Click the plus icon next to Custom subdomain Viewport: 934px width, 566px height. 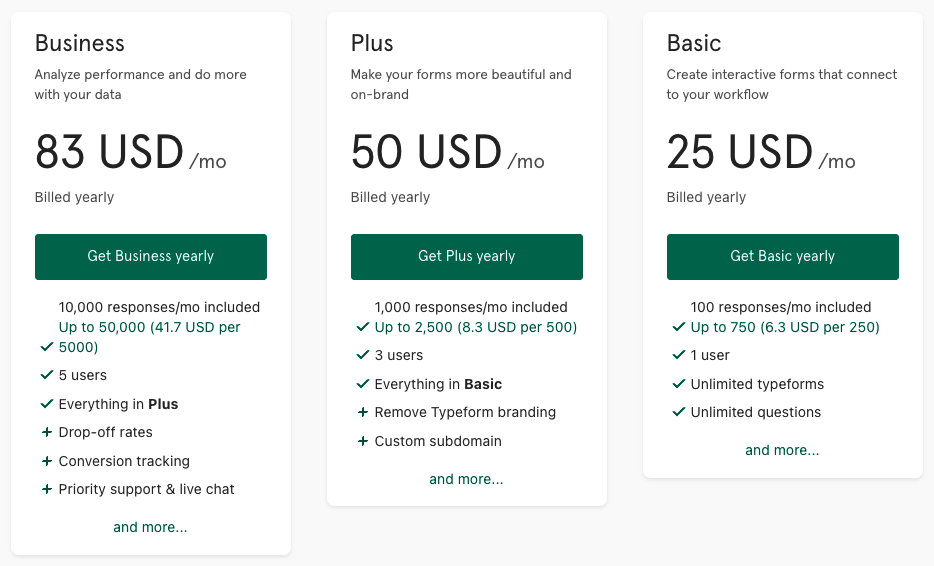point(362,441)
